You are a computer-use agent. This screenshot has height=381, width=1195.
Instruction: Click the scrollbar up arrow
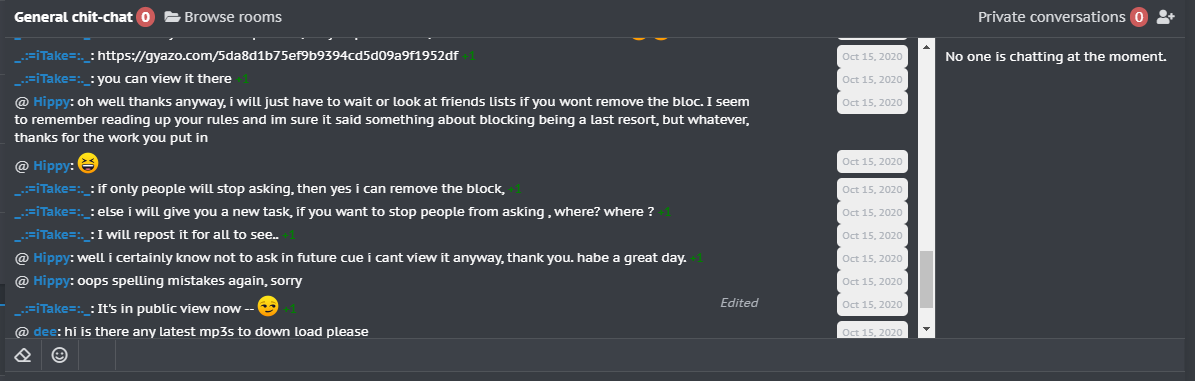click(x=927, y=47)
